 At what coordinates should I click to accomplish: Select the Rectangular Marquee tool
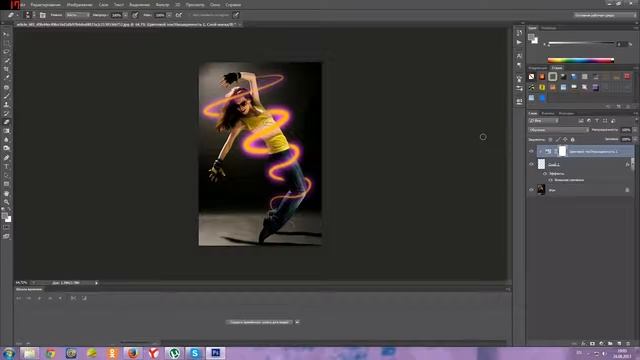pos(6,43)
